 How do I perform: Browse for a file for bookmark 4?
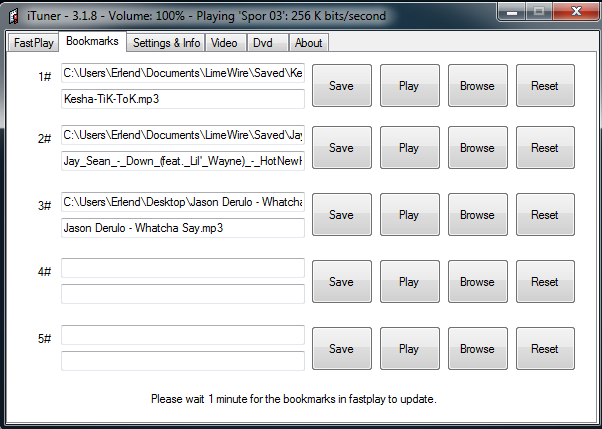tap(477, 282)
